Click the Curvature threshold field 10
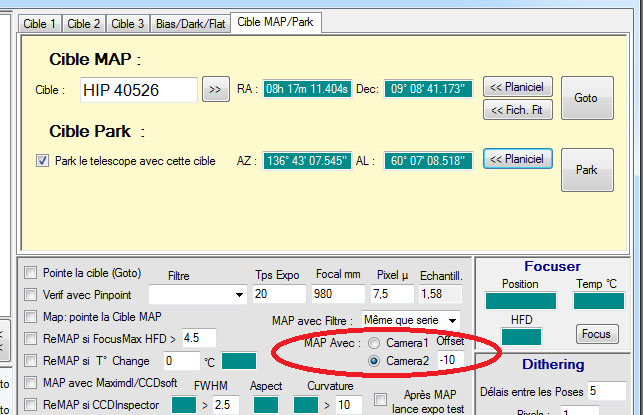 pyautogui.click(x=349, y=405)
